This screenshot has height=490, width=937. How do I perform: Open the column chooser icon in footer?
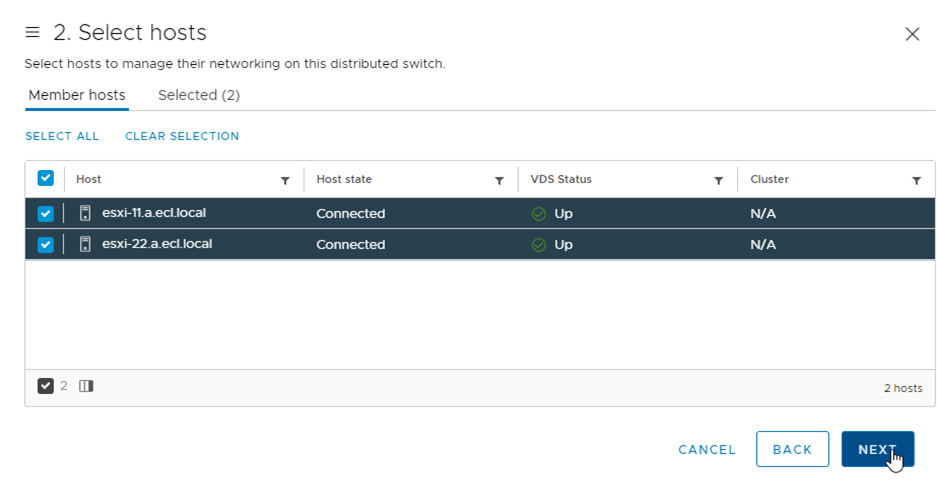[86, 386]
